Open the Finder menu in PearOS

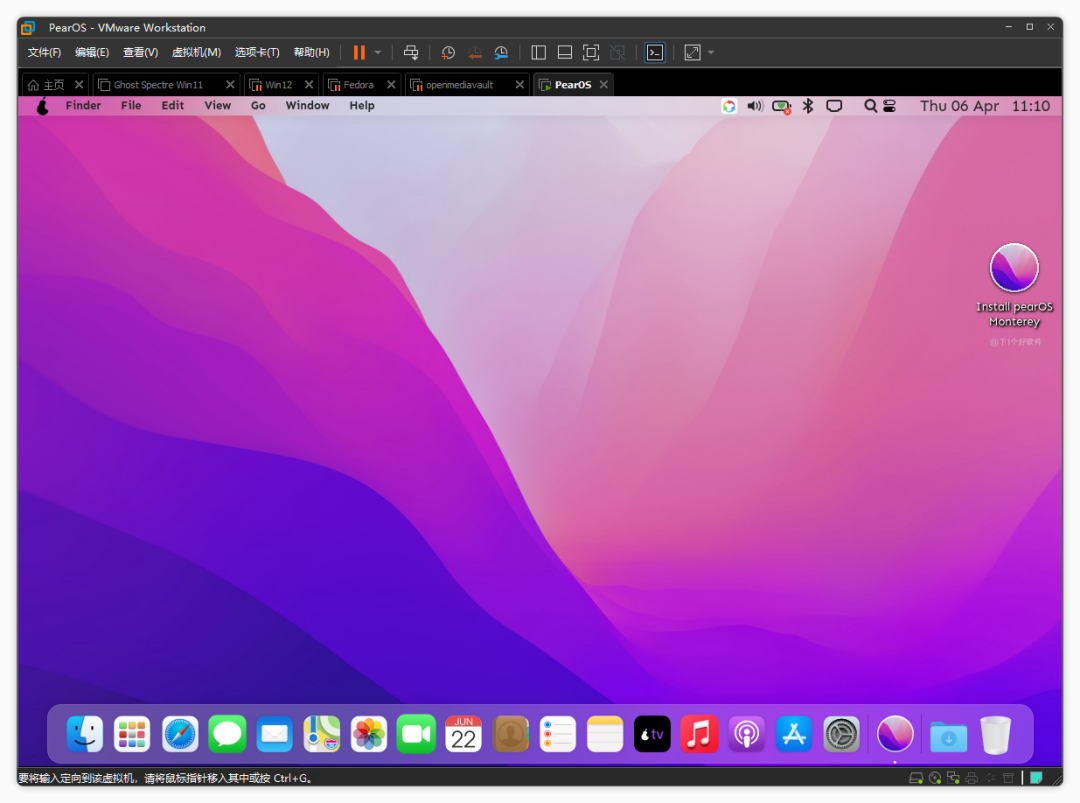pyautogui.click(x=83, y=106)
